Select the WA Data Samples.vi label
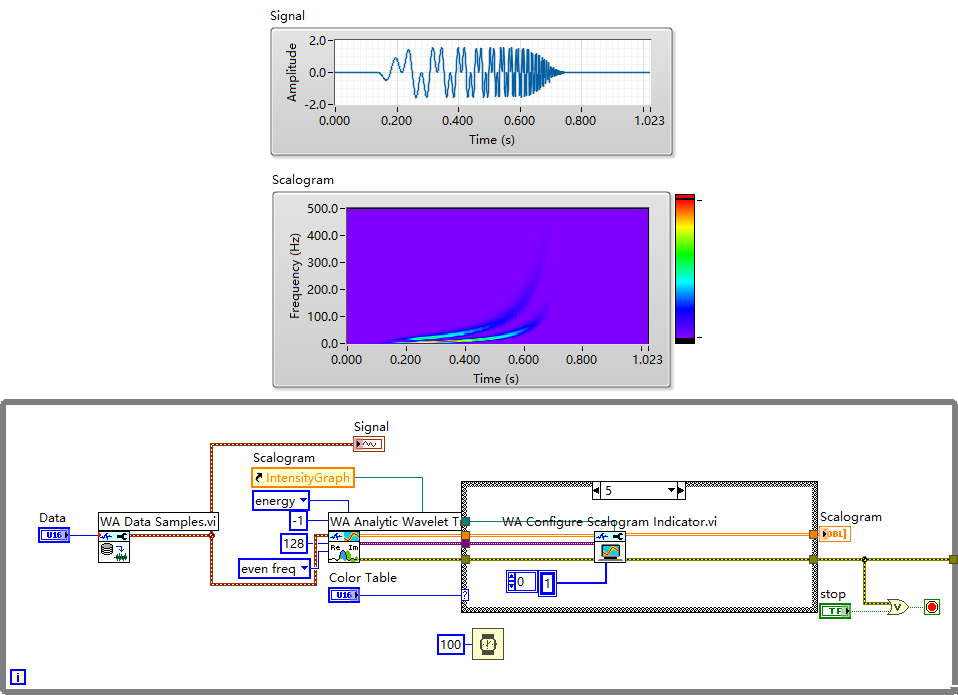This screenshot has width=958, height=695. point(158,522)
